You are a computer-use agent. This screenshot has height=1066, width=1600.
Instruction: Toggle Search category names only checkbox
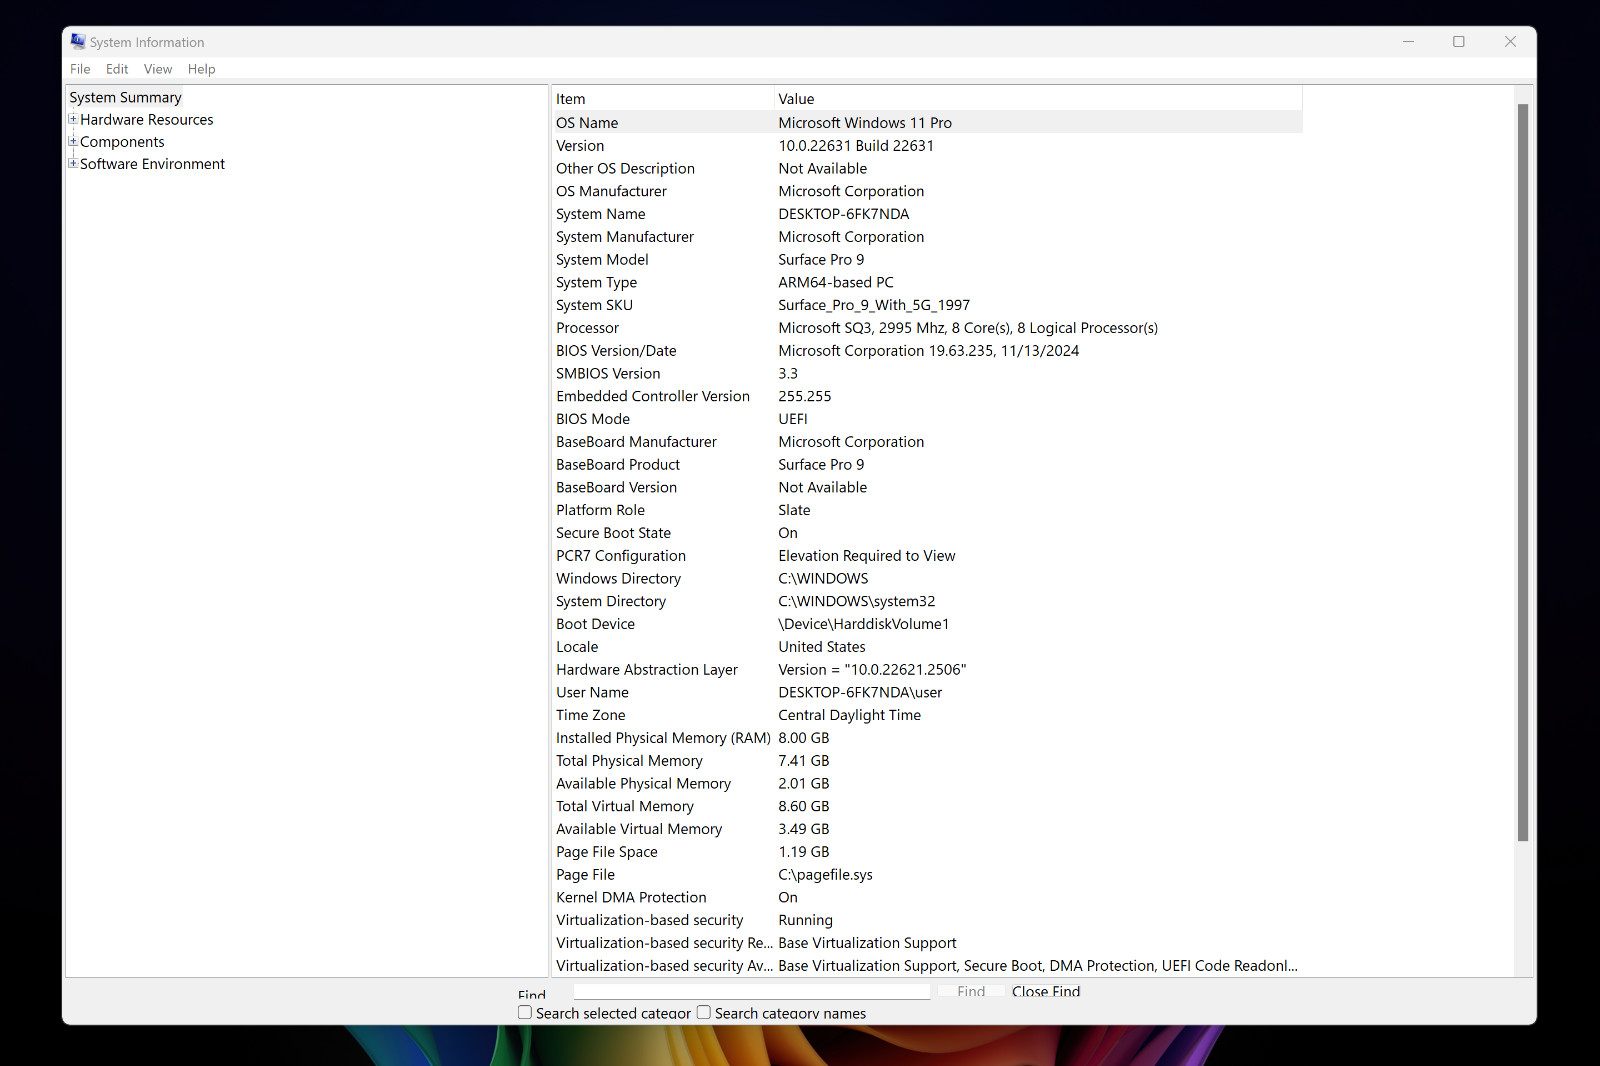(704, 1013)
